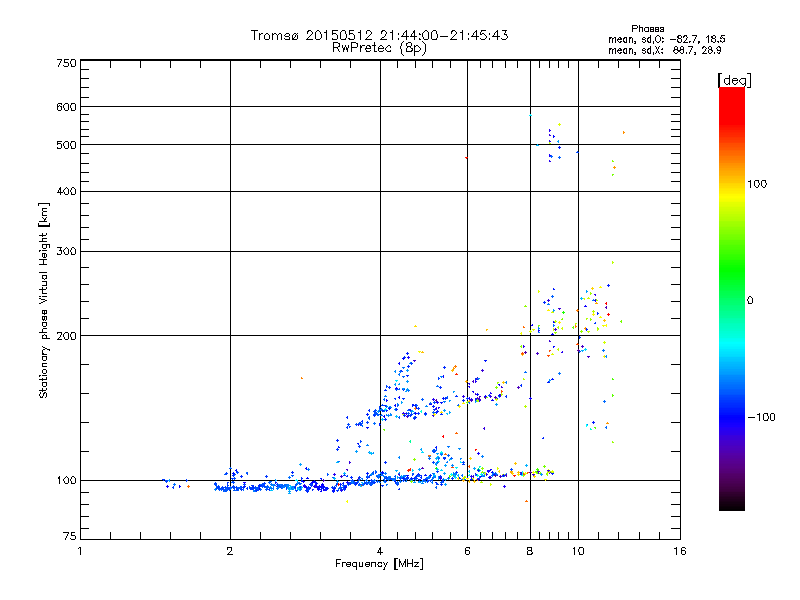The height and width of the screenshot is (600, 800).
Task: Click the y-axis tick label '750'
Action: 66,63
